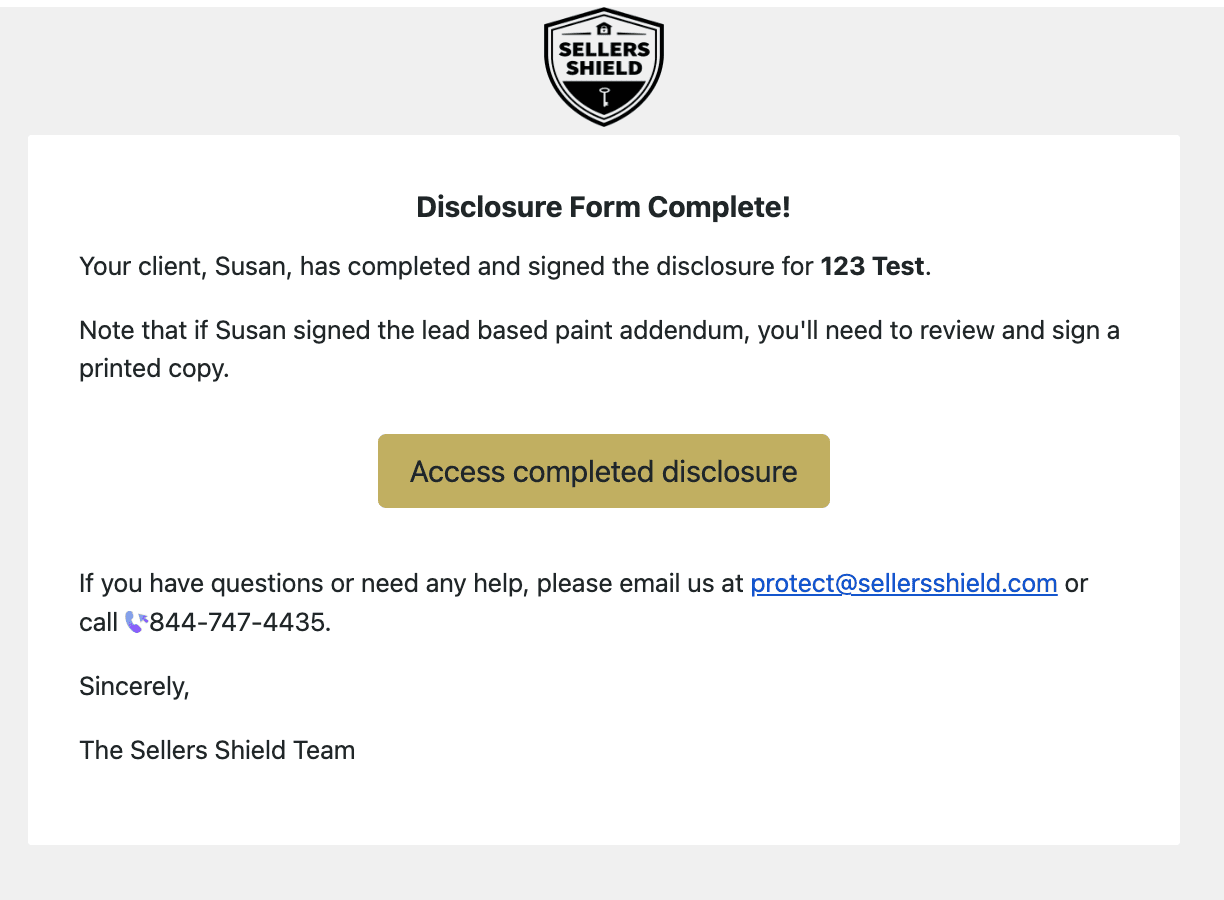Click the small house icon atop the shield
The image size is (1224, 900).
[x=604, y=29]
